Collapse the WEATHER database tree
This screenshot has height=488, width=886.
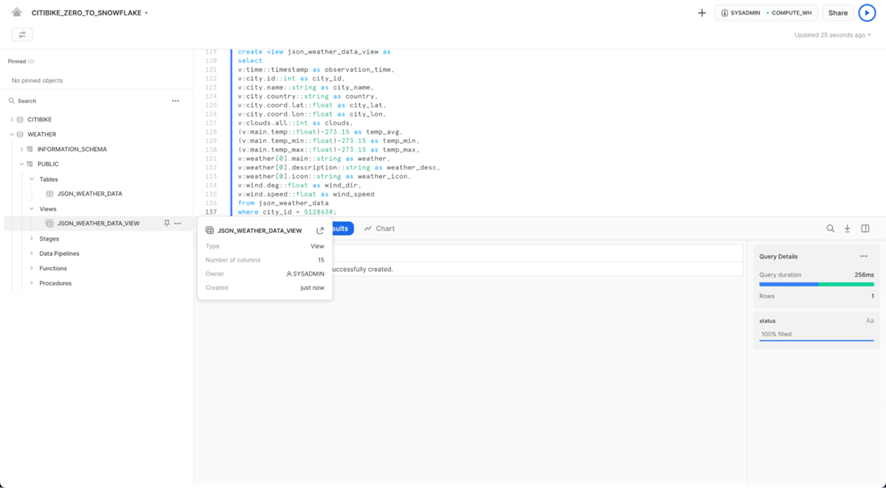(12, 134)
